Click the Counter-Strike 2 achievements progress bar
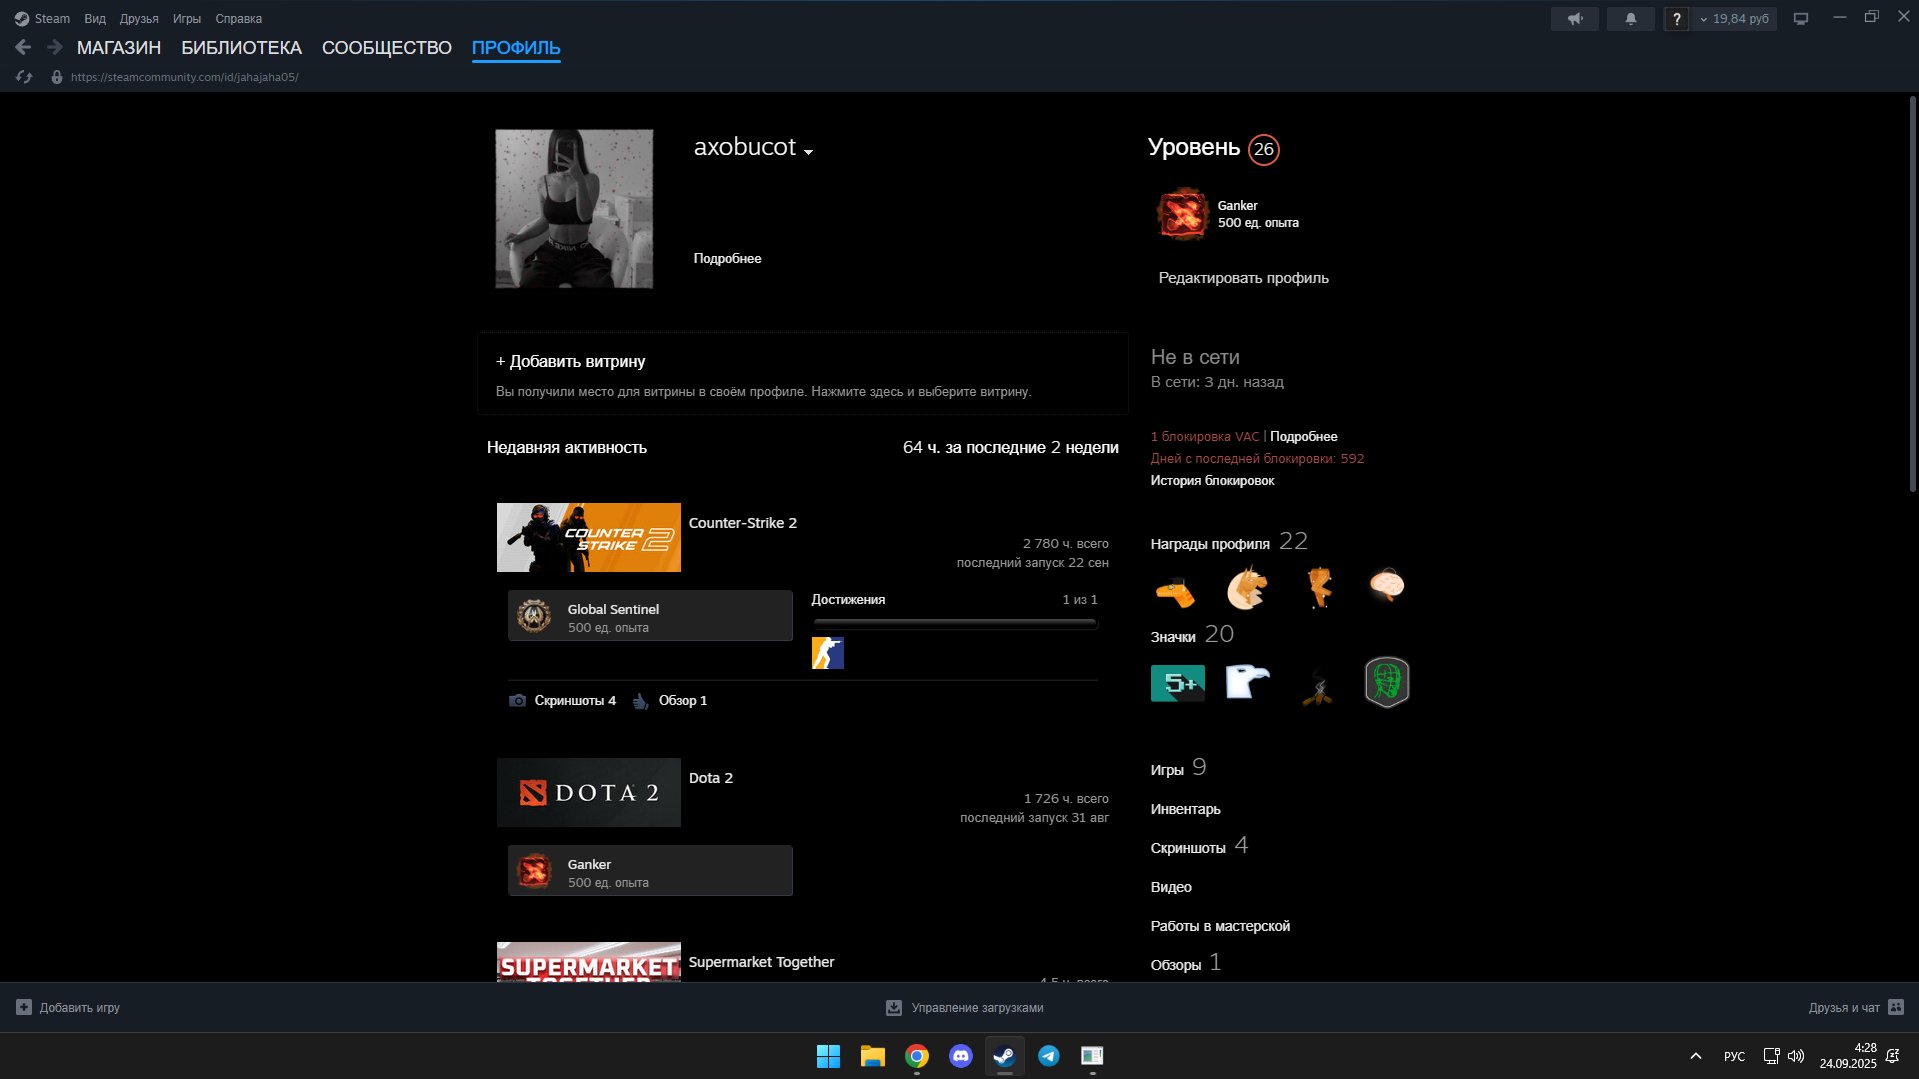This screenshot has width=1919, height=1079. tap(954, 623)
